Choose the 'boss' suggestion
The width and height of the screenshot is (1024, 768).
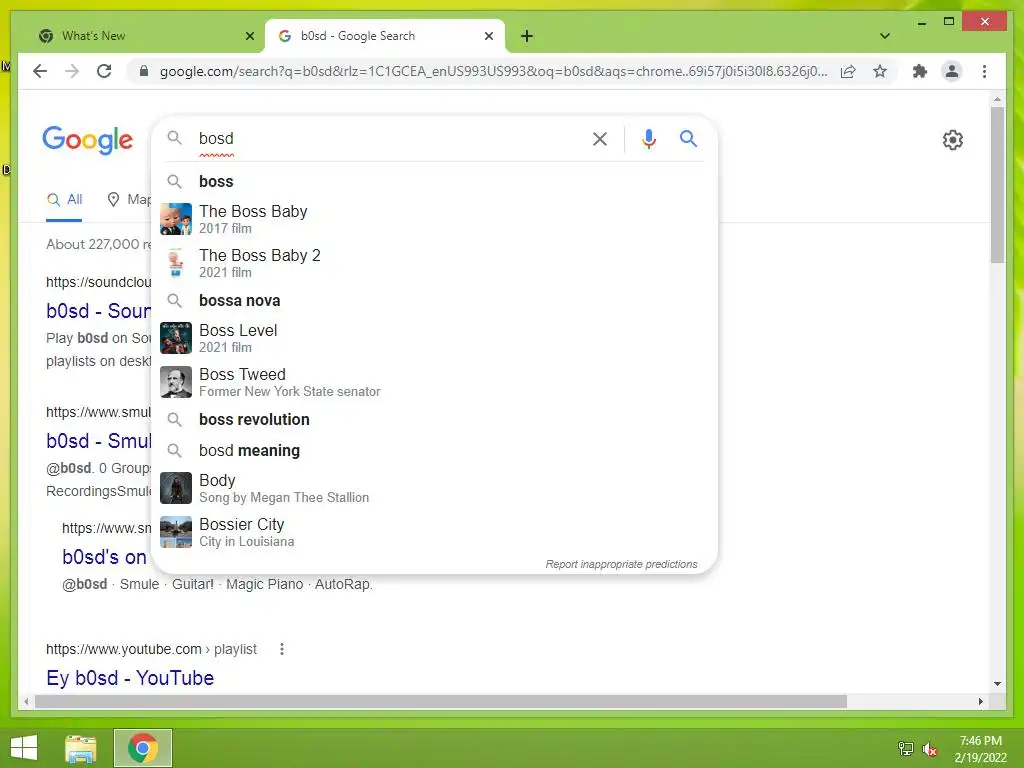tap(434, 182)
